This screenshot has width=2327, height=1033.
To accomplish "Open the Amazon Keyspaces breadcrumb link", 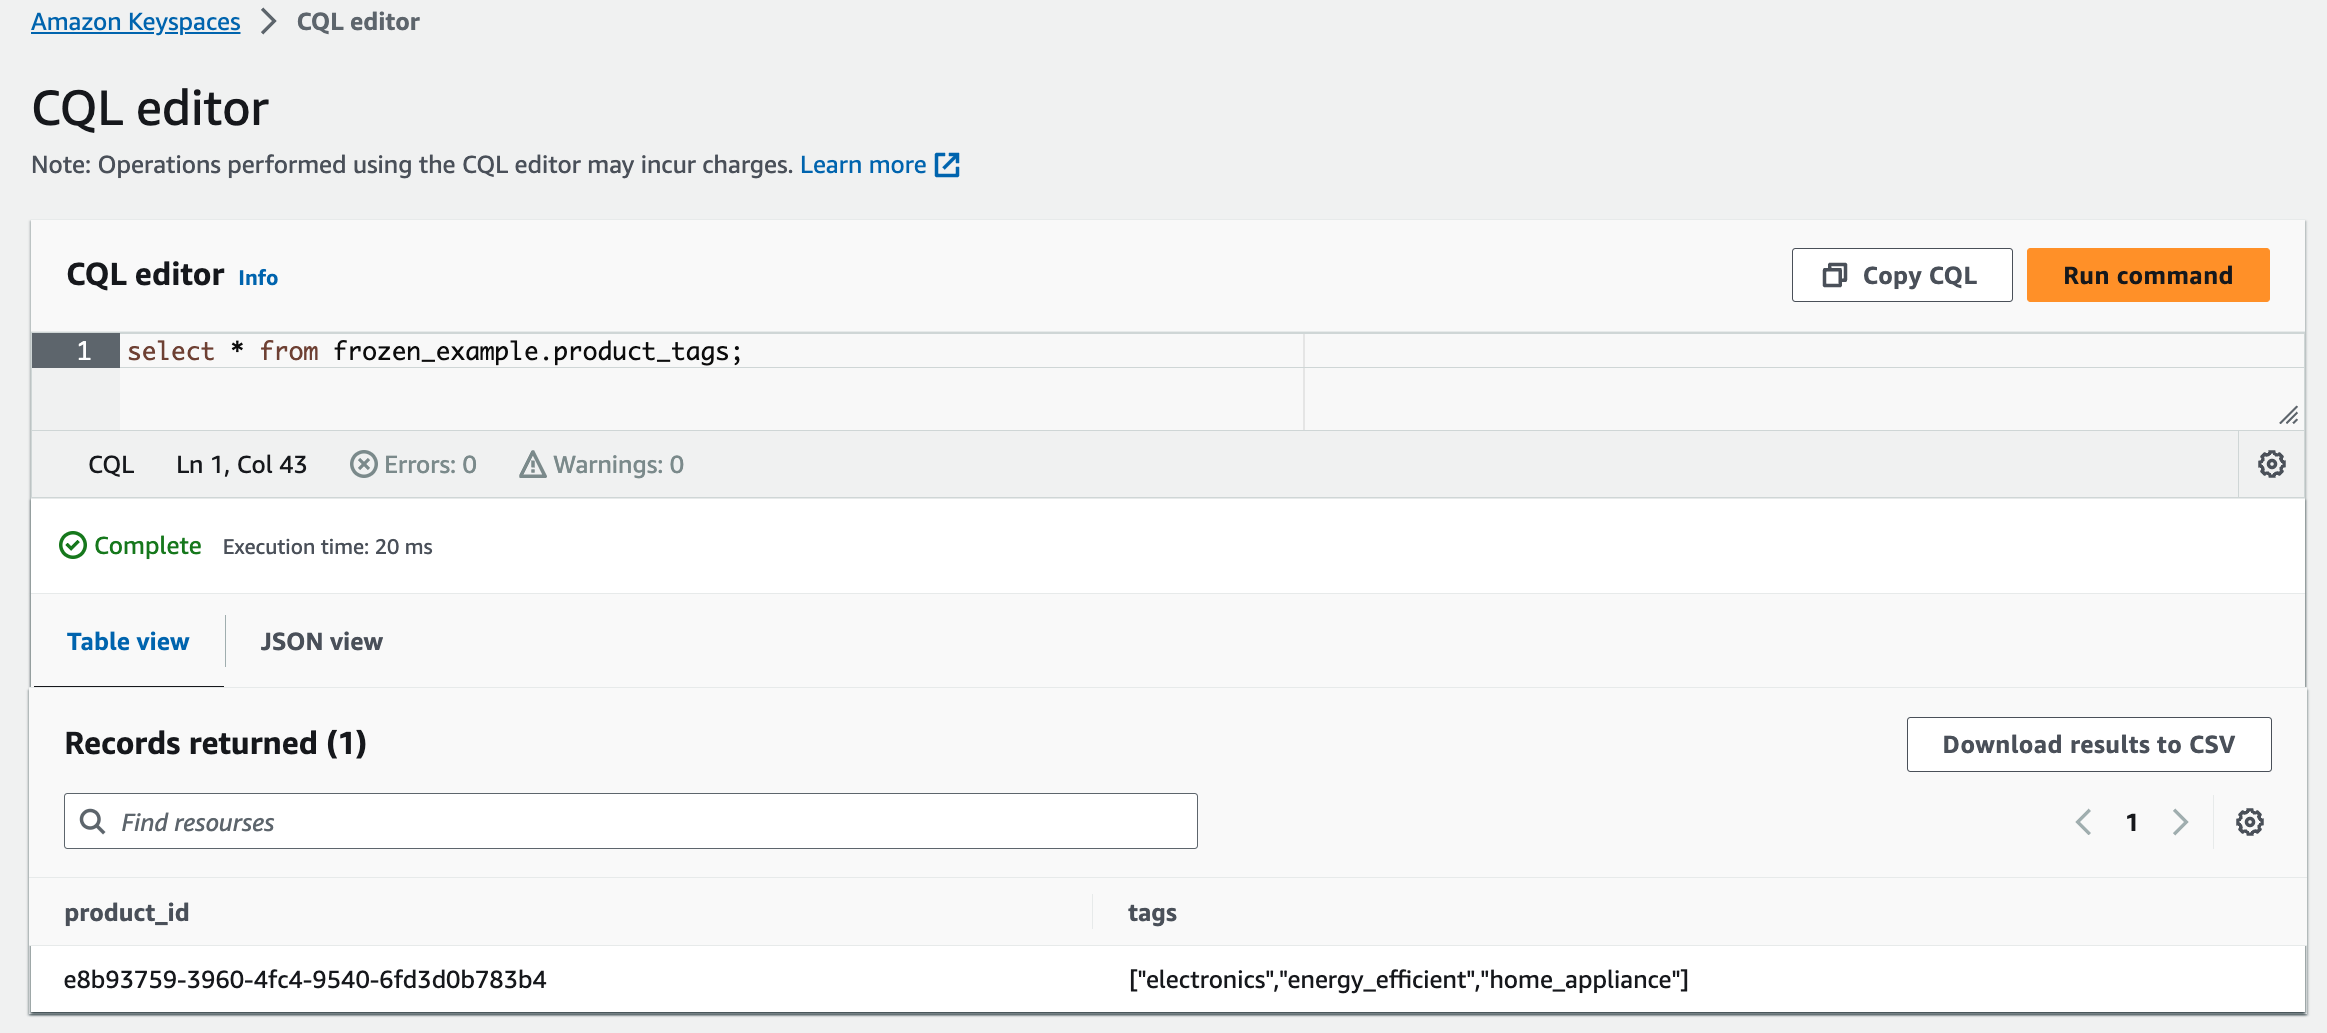I will [136, 22].
